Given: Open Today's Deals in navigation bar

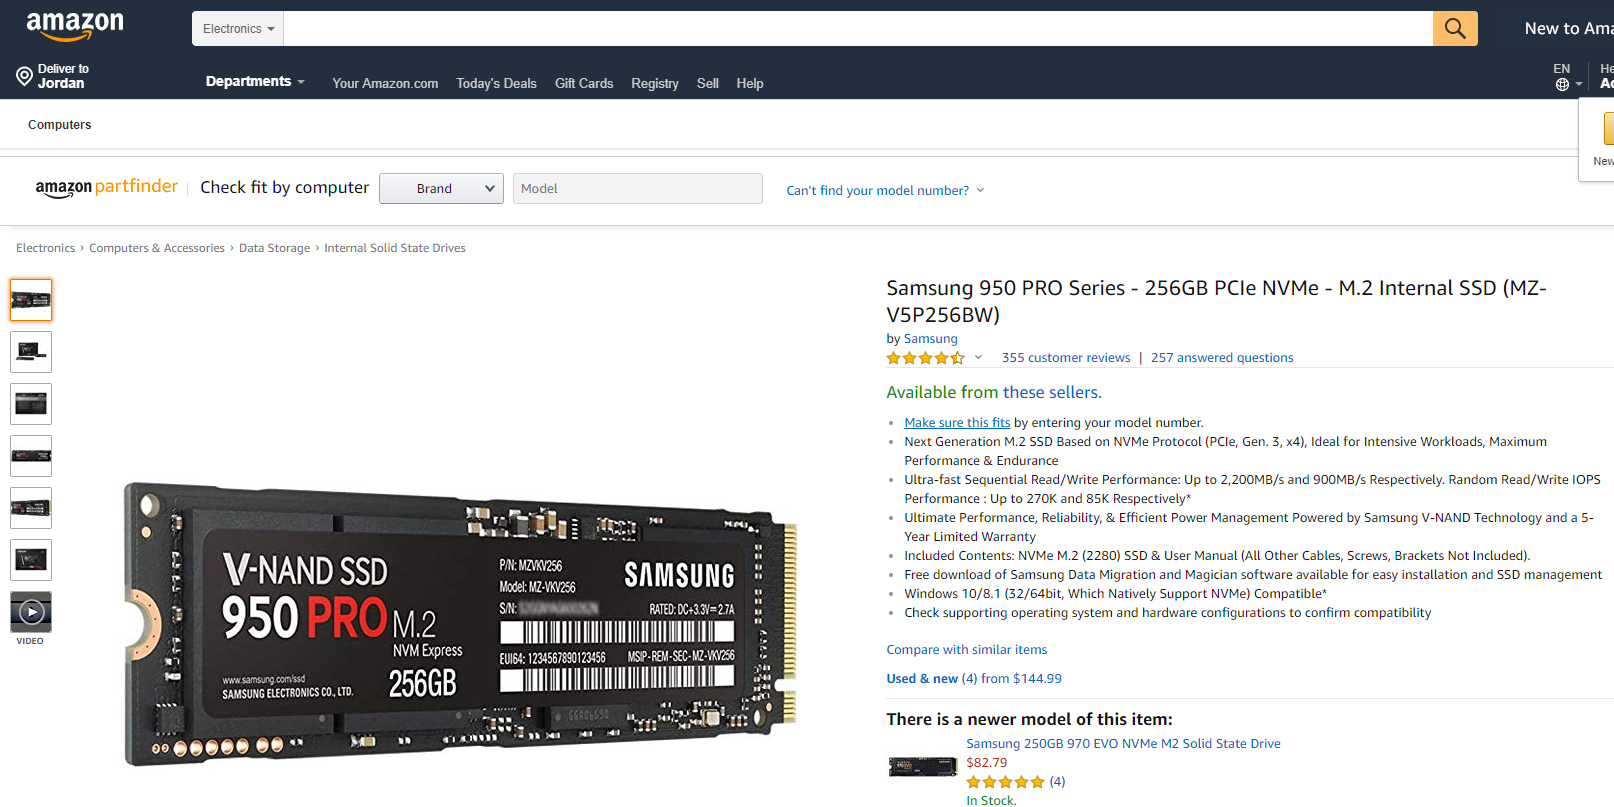Looking at the screenshot, I should coord(496,83).
